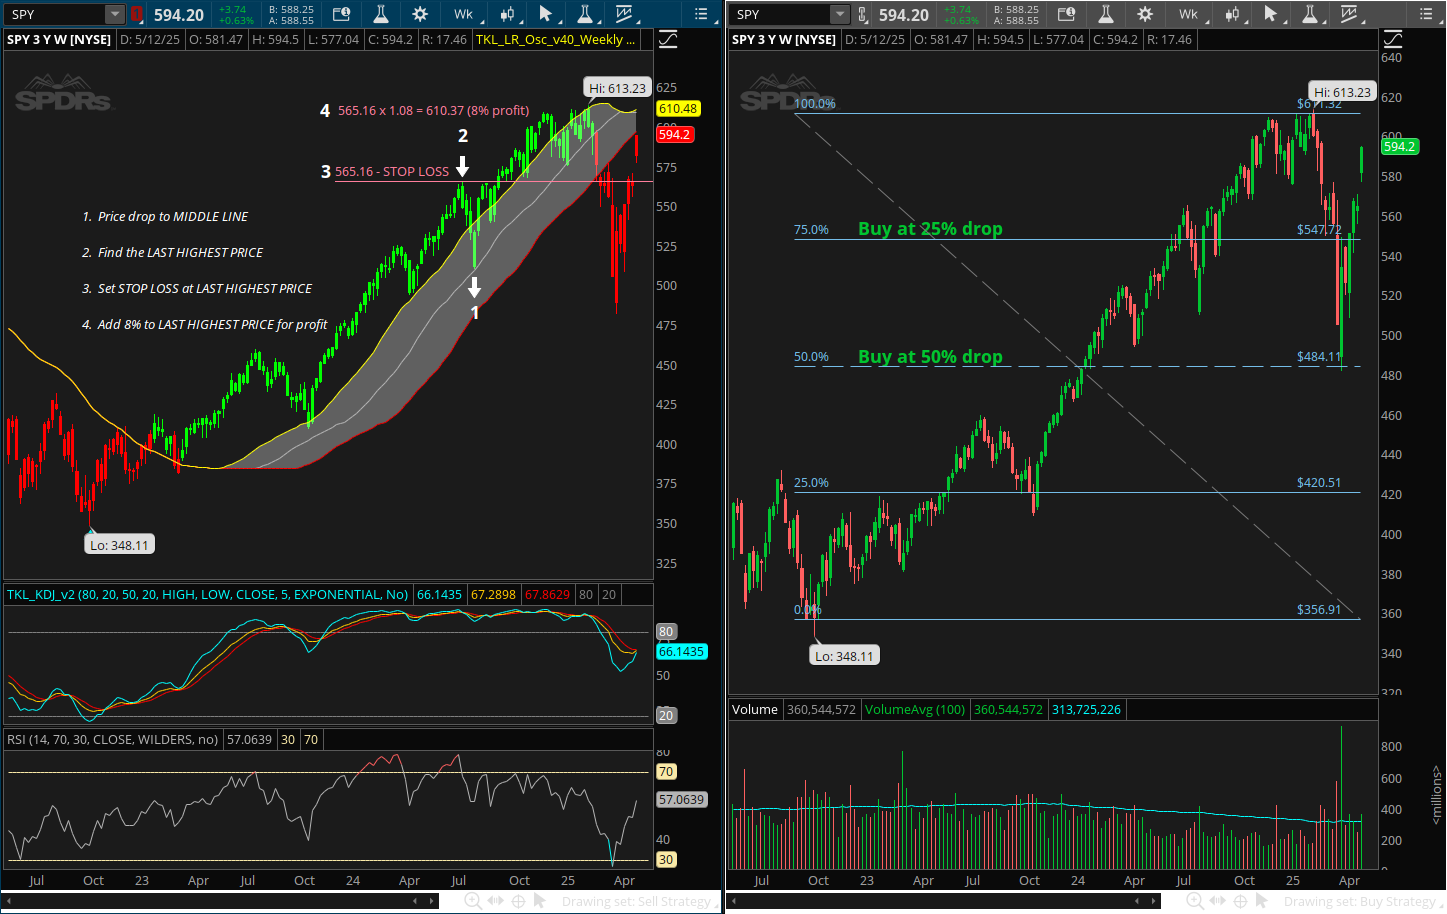Click the VolumeAvg (100) label

pyautogui.click(x=915, y=710)
